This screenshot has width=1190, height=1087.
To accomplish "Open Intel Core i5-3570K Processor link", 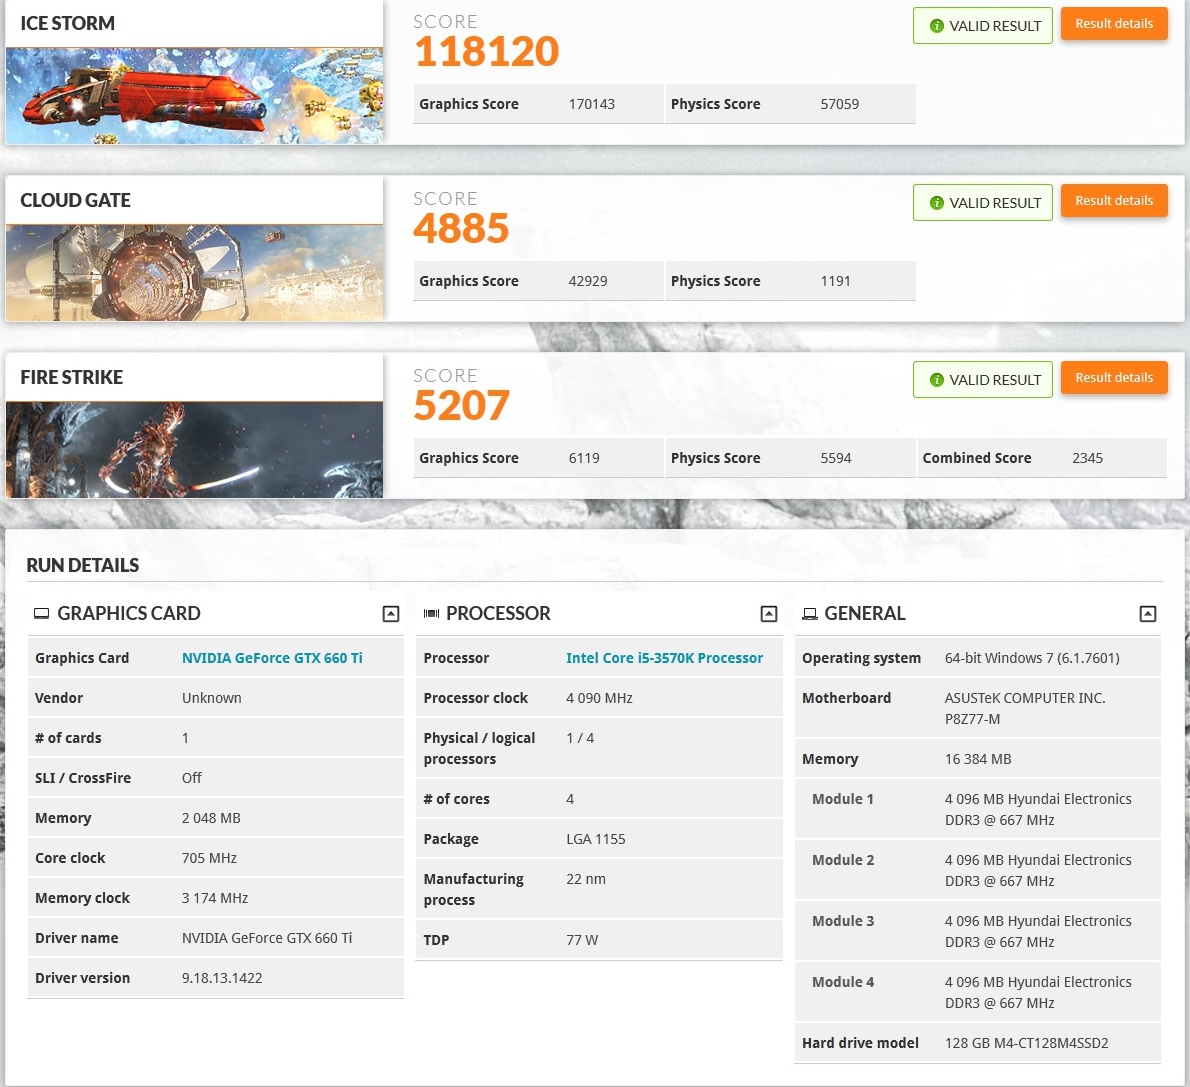I will click(664, 658).
